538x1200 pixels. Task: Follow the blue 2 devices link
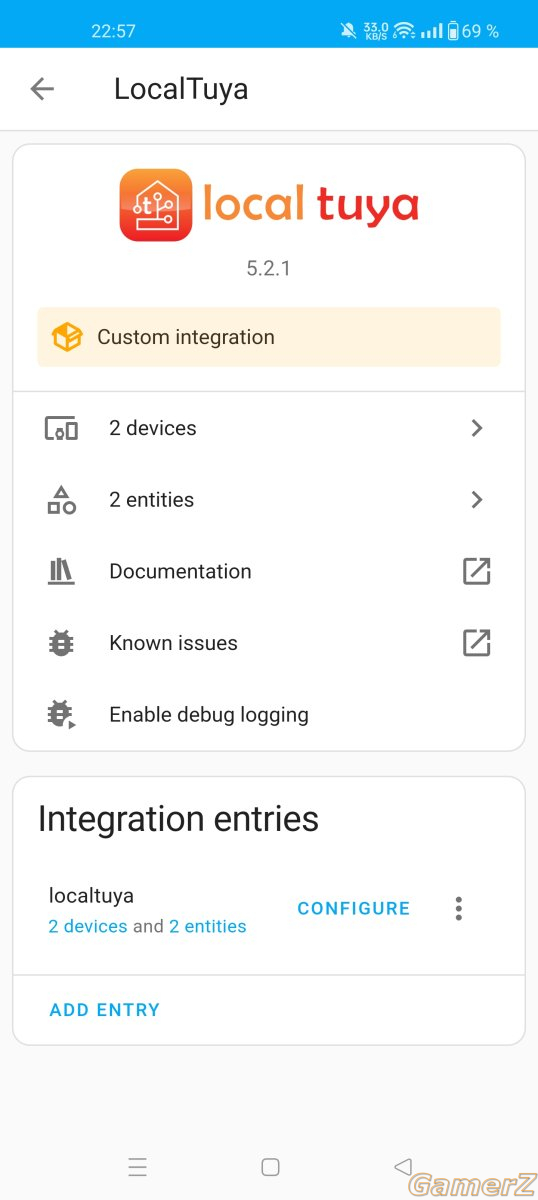tap(88, 927)
